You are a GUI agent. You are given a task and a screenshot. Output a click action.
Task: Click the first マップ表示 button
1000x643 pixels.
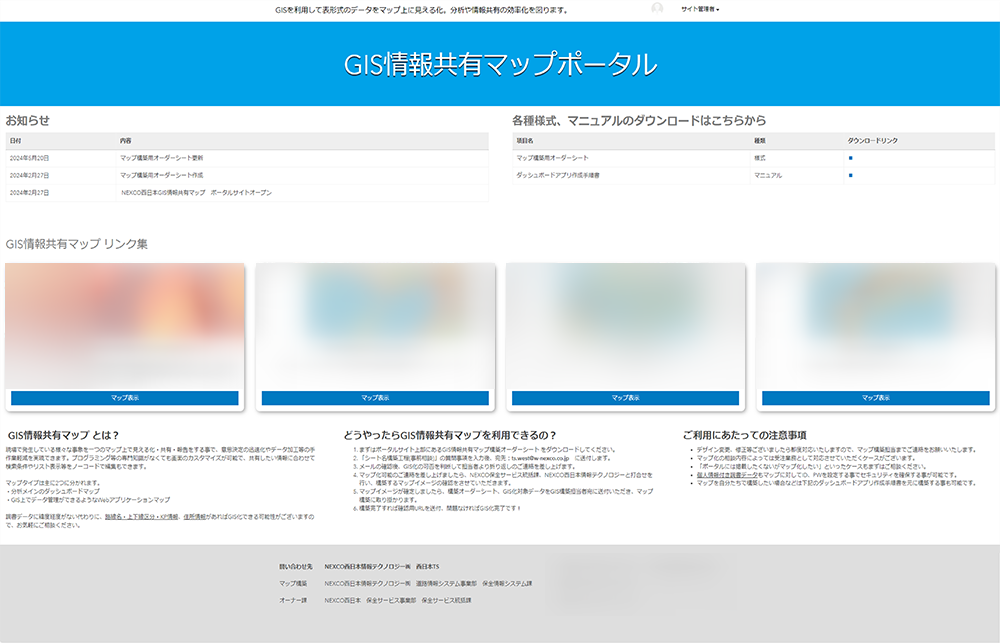tap(125, 398)
